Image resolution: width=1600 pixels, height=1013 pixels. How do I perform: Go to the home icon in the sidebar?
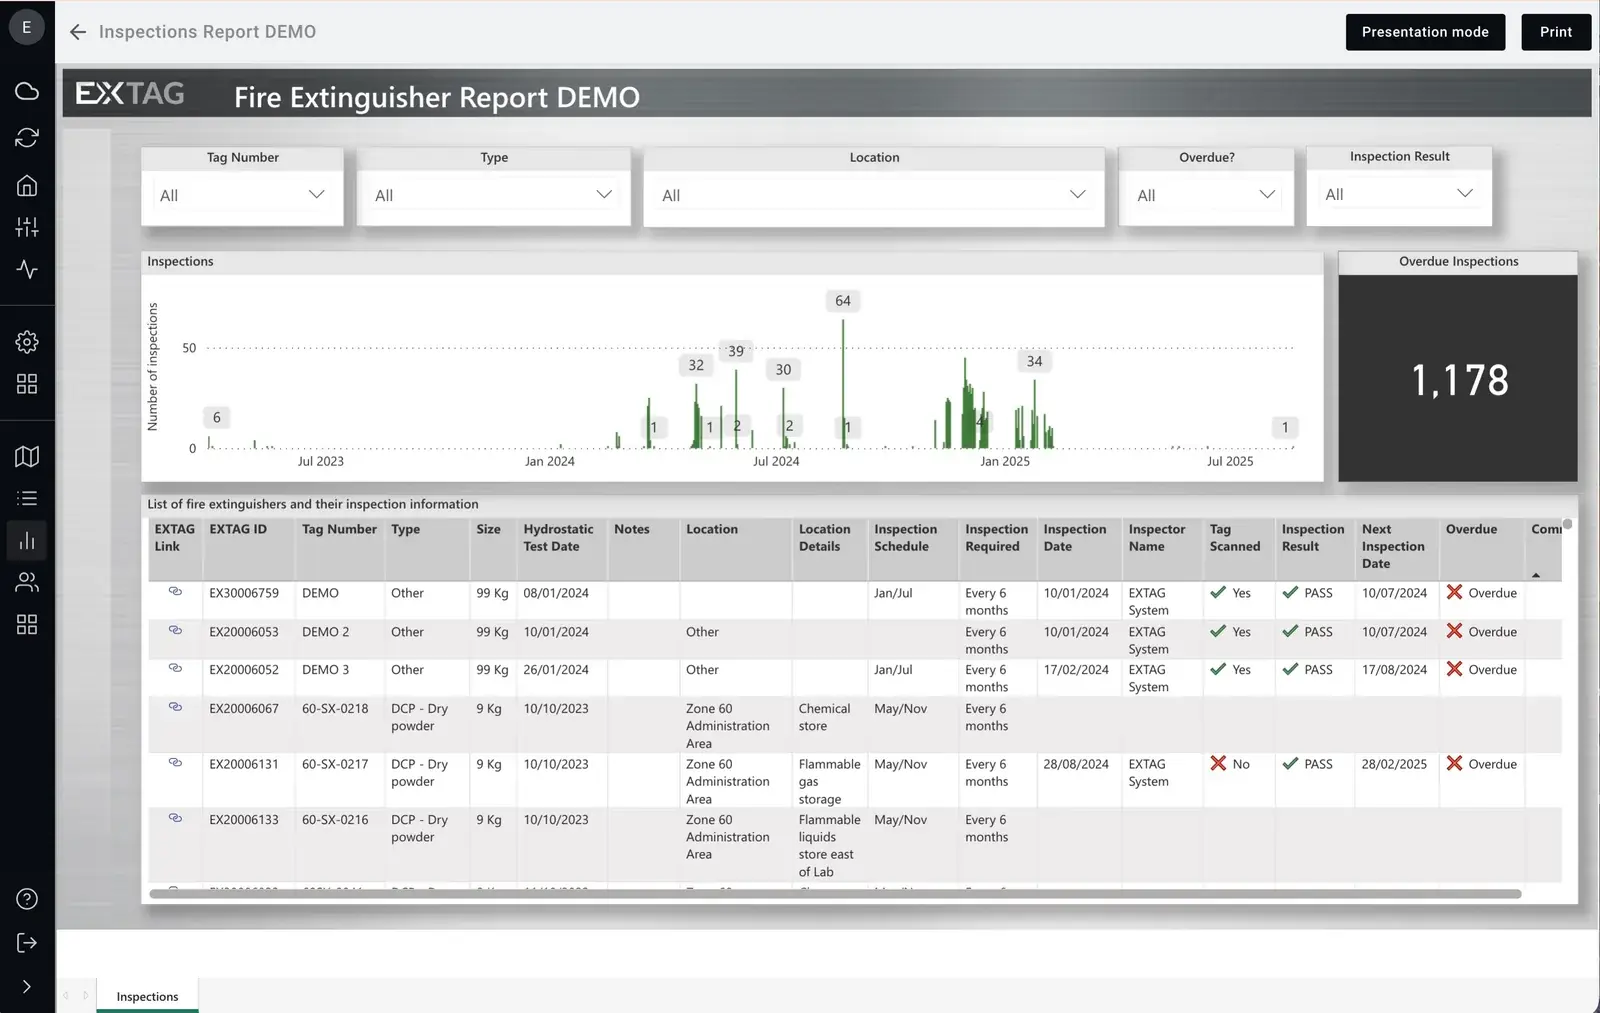(x=27, y=186)
